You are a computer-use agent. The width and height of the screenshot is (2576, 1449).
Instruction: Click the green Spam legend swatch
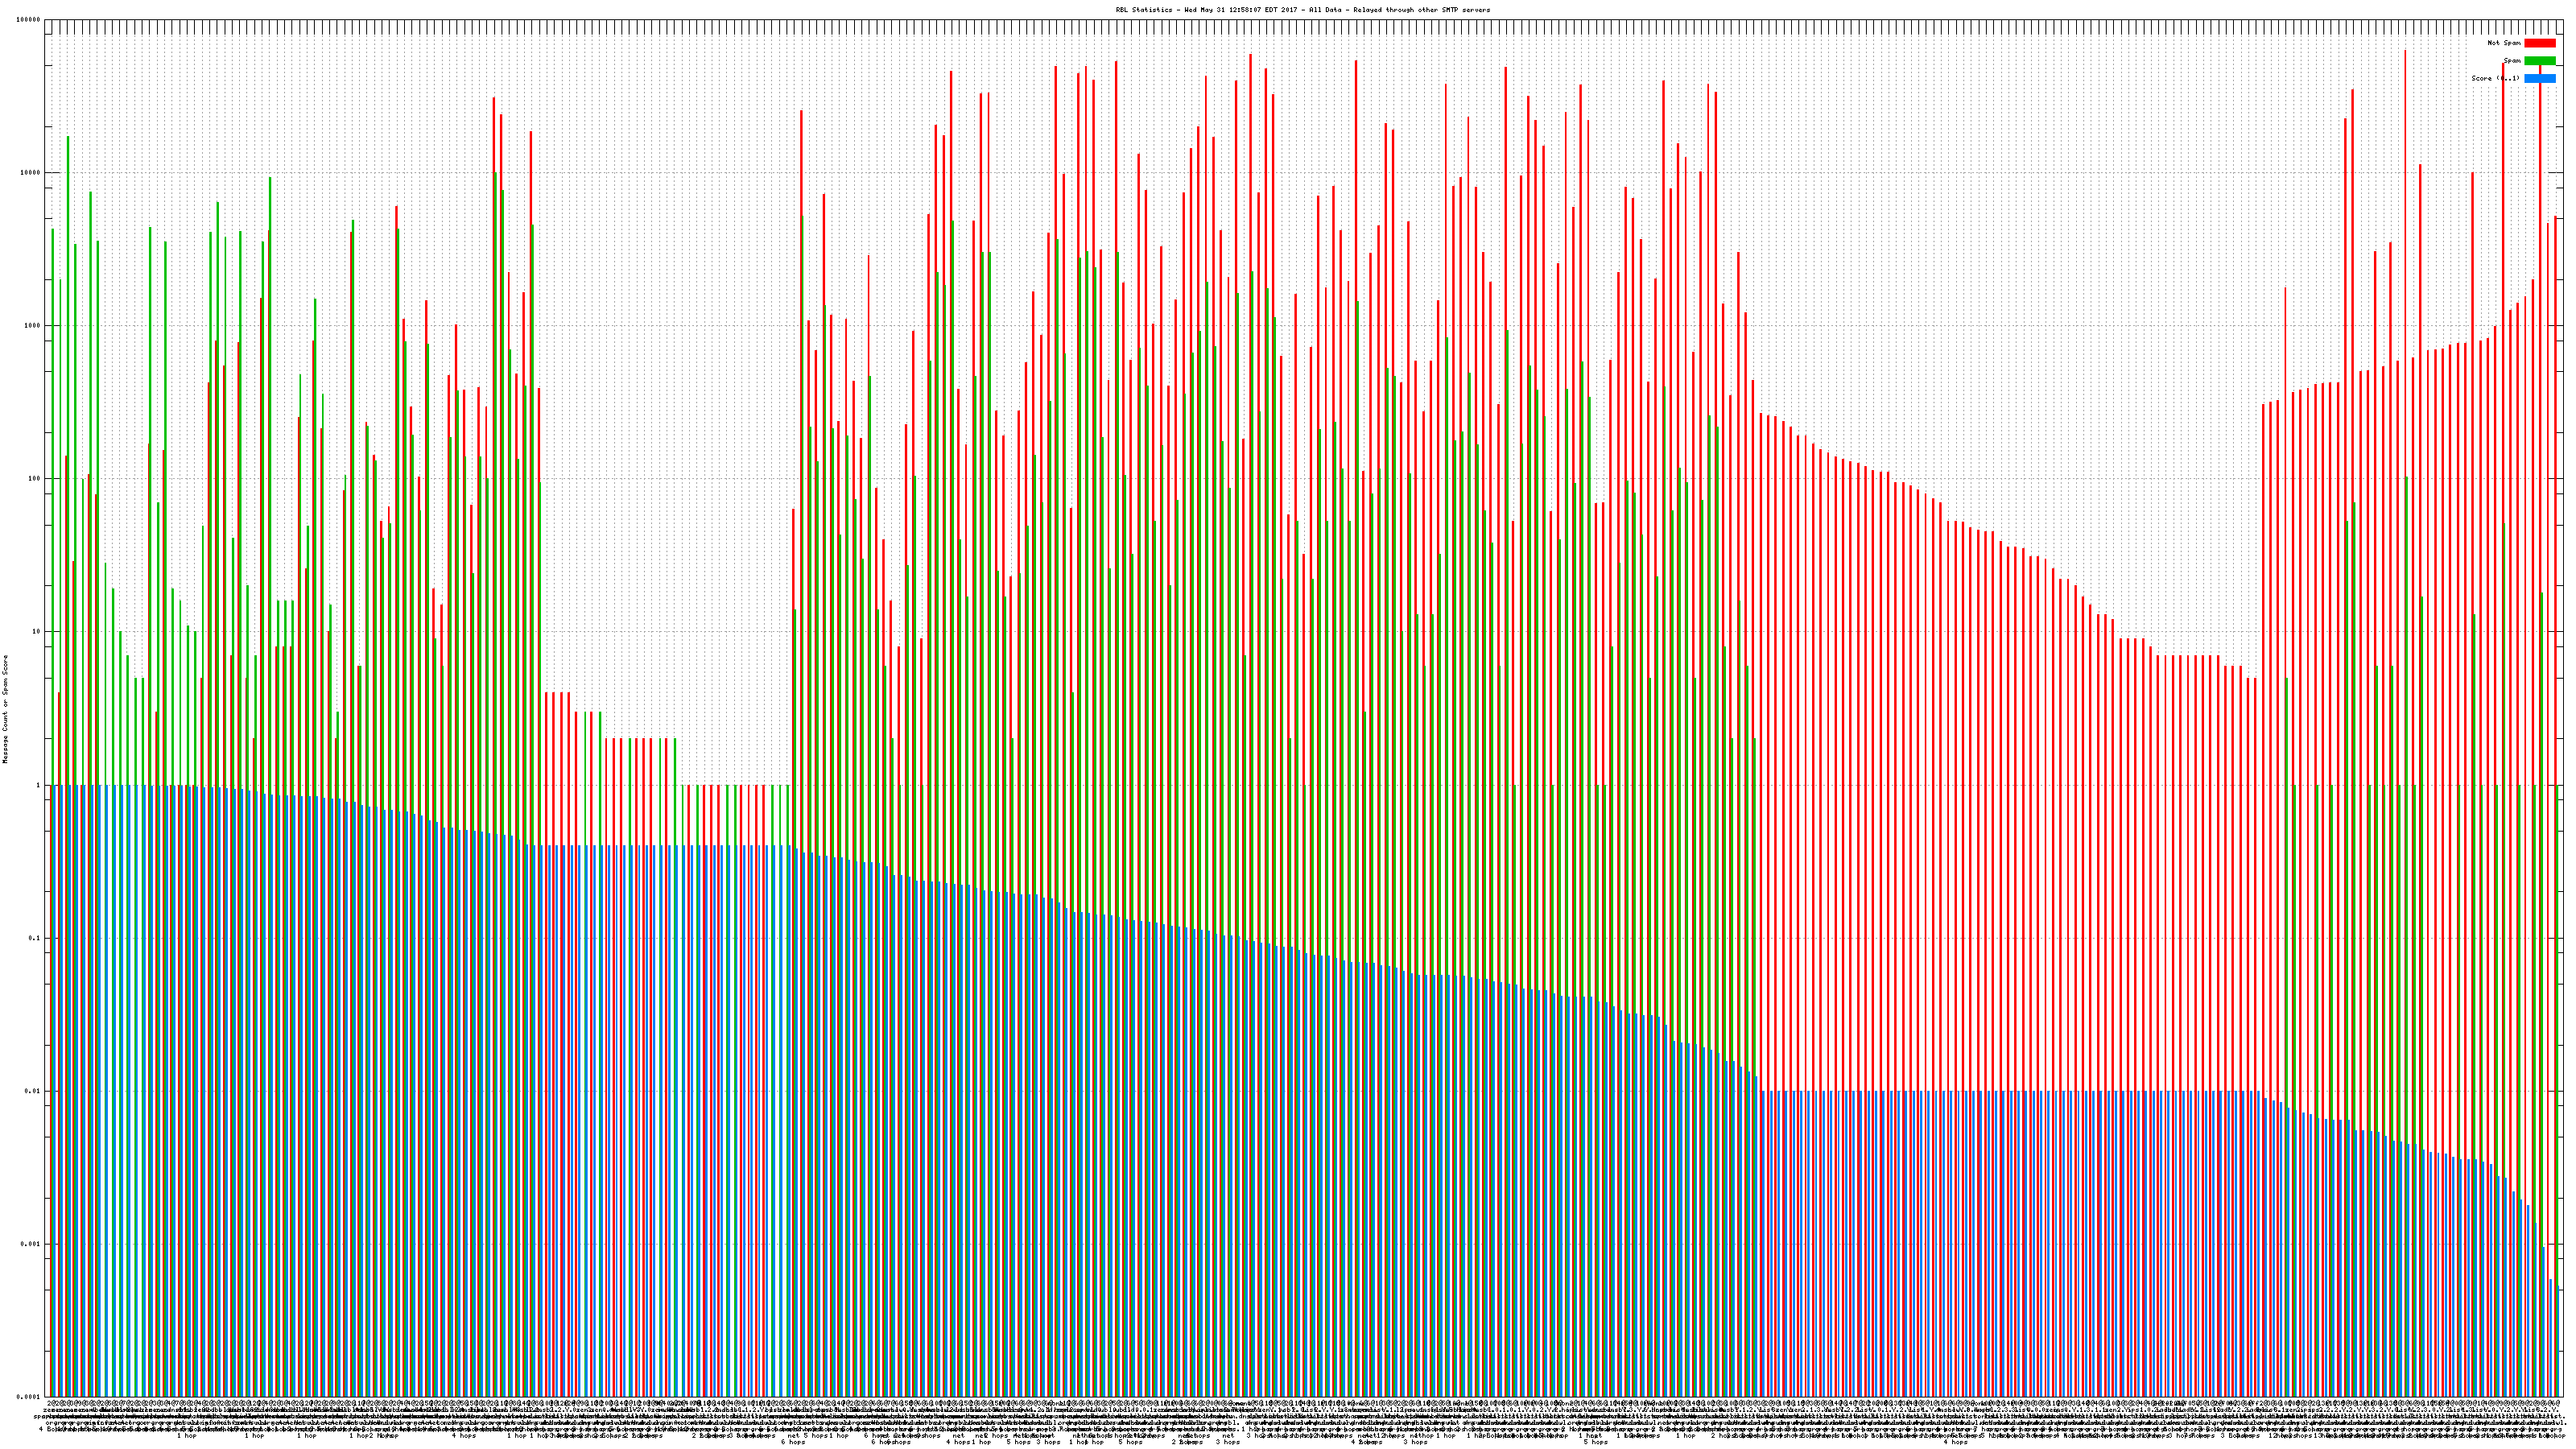[x=2539, y=61]
